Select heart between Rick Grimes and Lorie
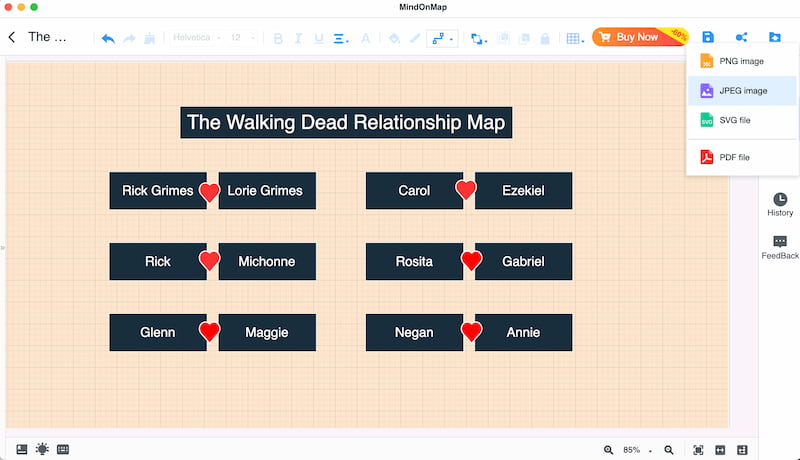Viewport: 800px width, 460px height. coord(209,192)
